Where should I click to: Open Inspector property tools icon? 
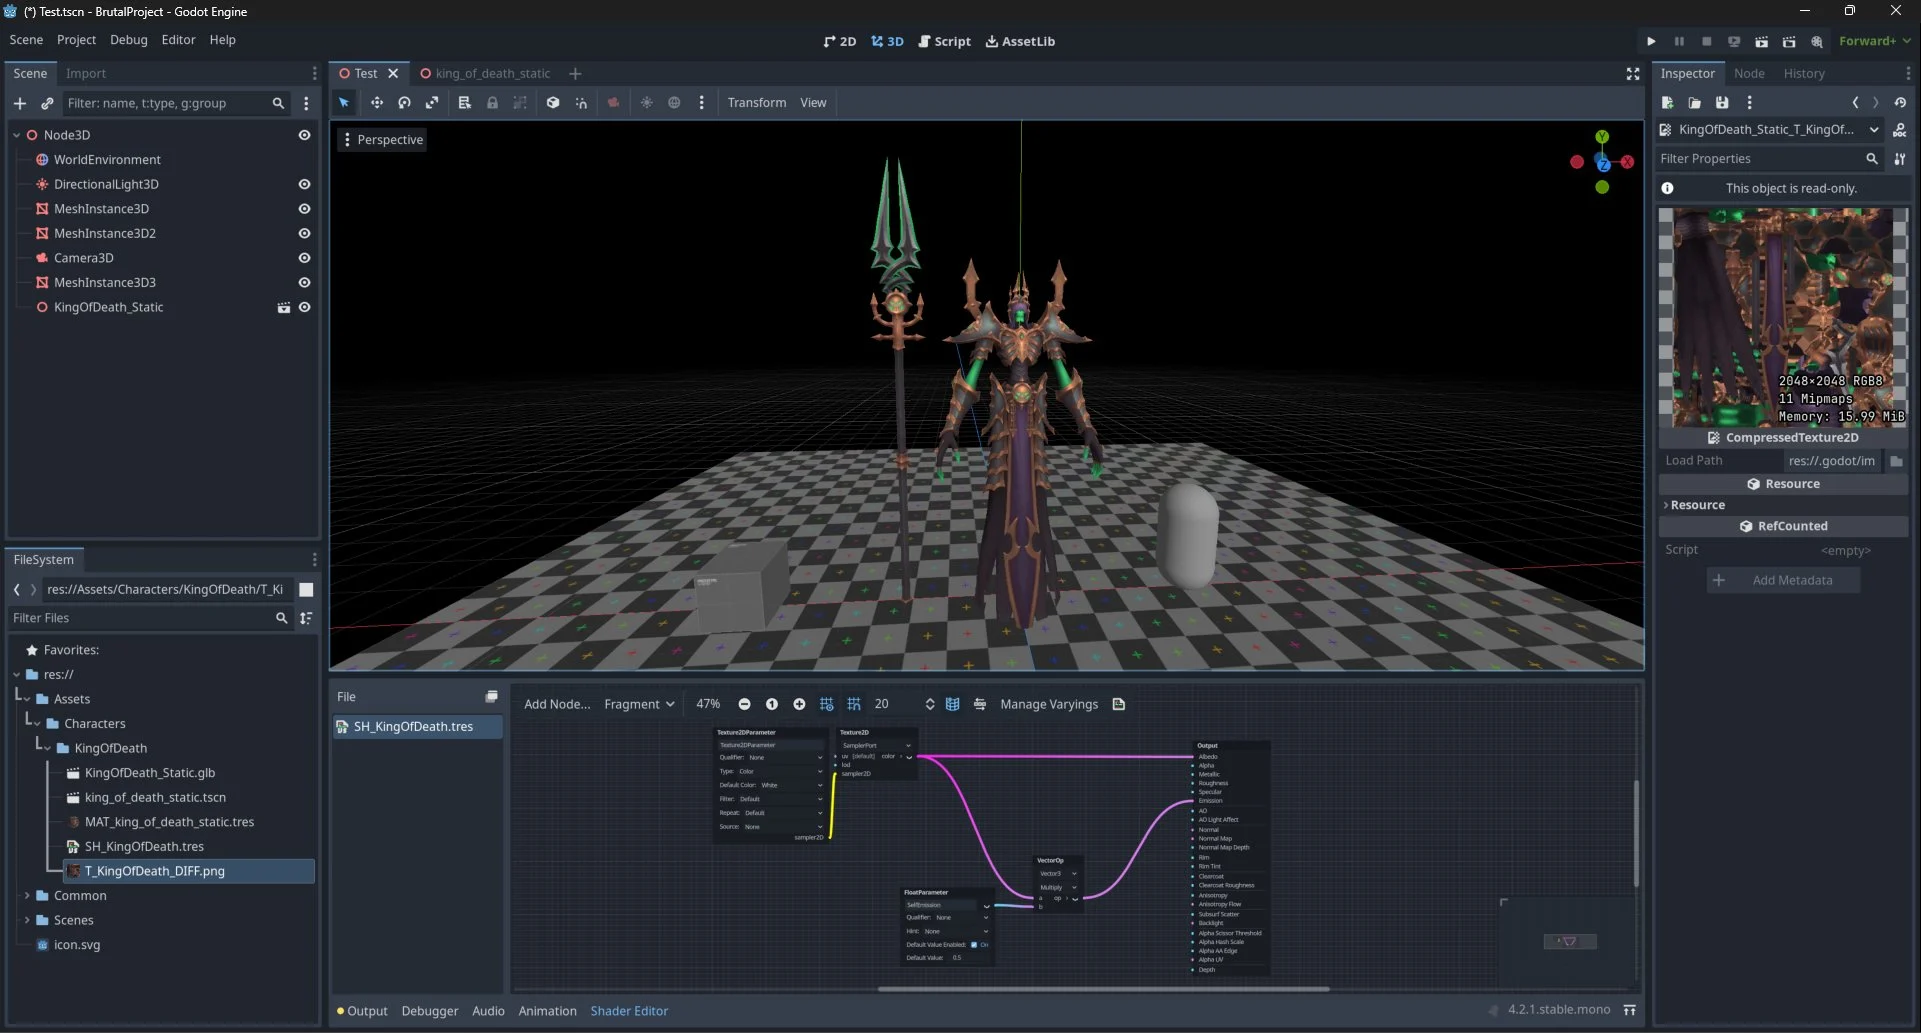(x=1900, y=159)
